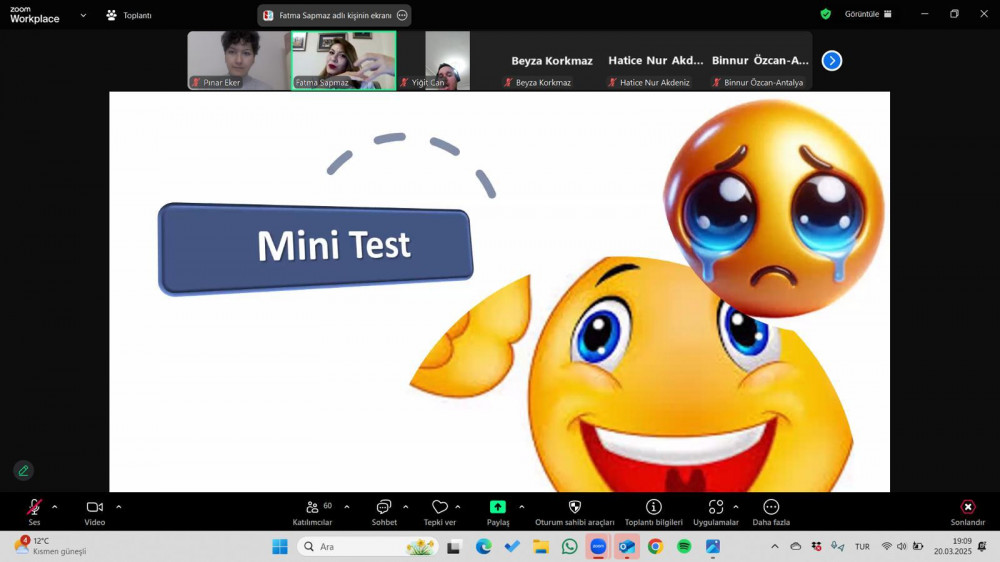Click the taskbar Ara search box
1000x562 pixels.
pyautogui.click(x=367, y=547)
